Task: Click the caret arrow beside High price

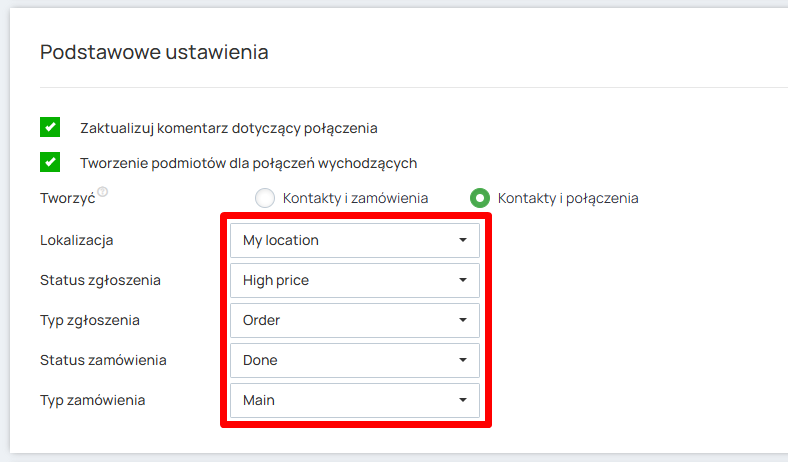Action: tap(462, 280)
